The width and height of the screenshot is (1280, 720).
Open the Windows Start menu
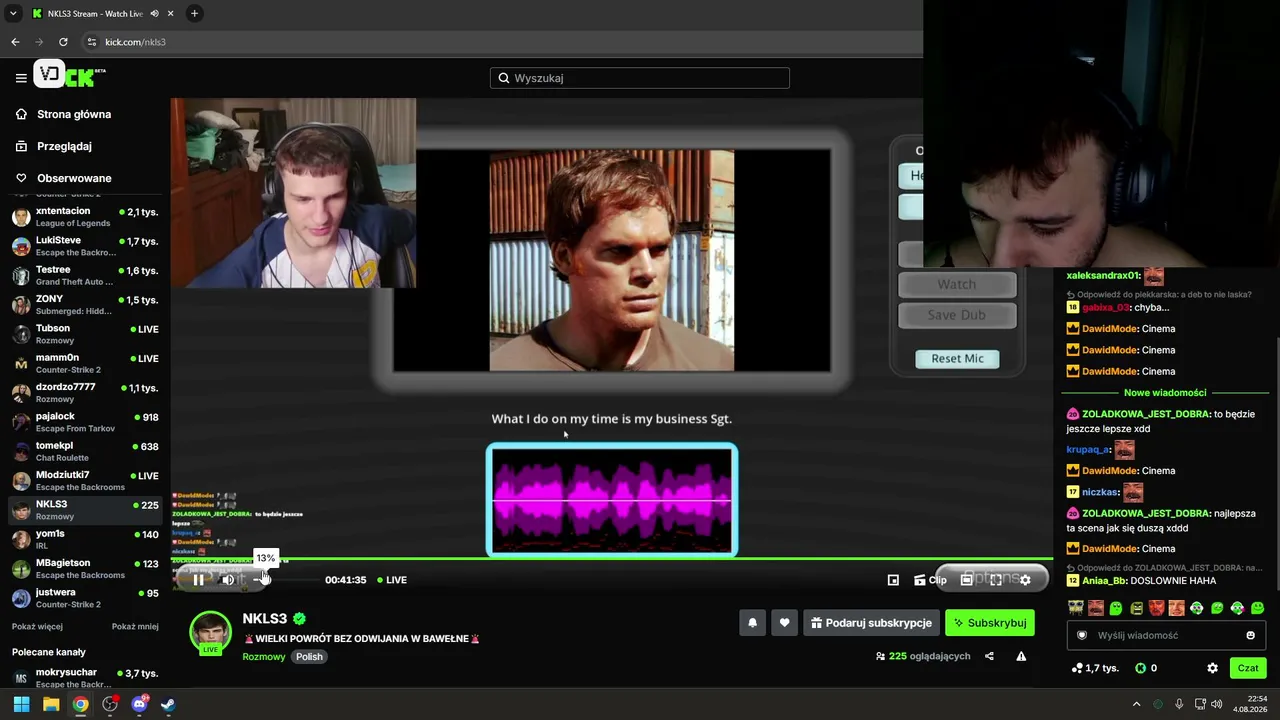[x=21, y=704]
